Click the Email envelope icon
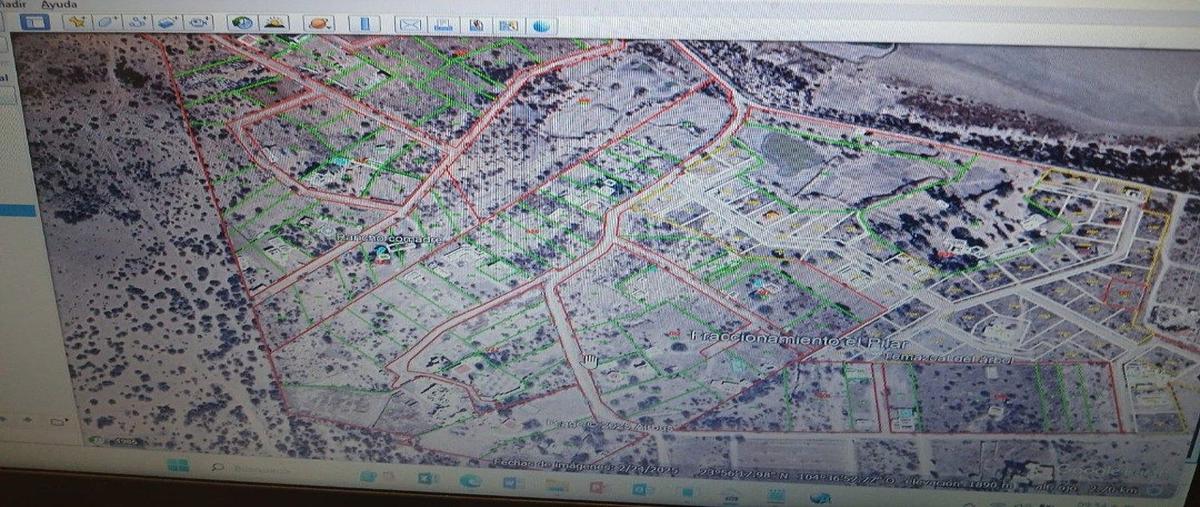This screenshot has width=1200, height=507. tap(410, 24)
